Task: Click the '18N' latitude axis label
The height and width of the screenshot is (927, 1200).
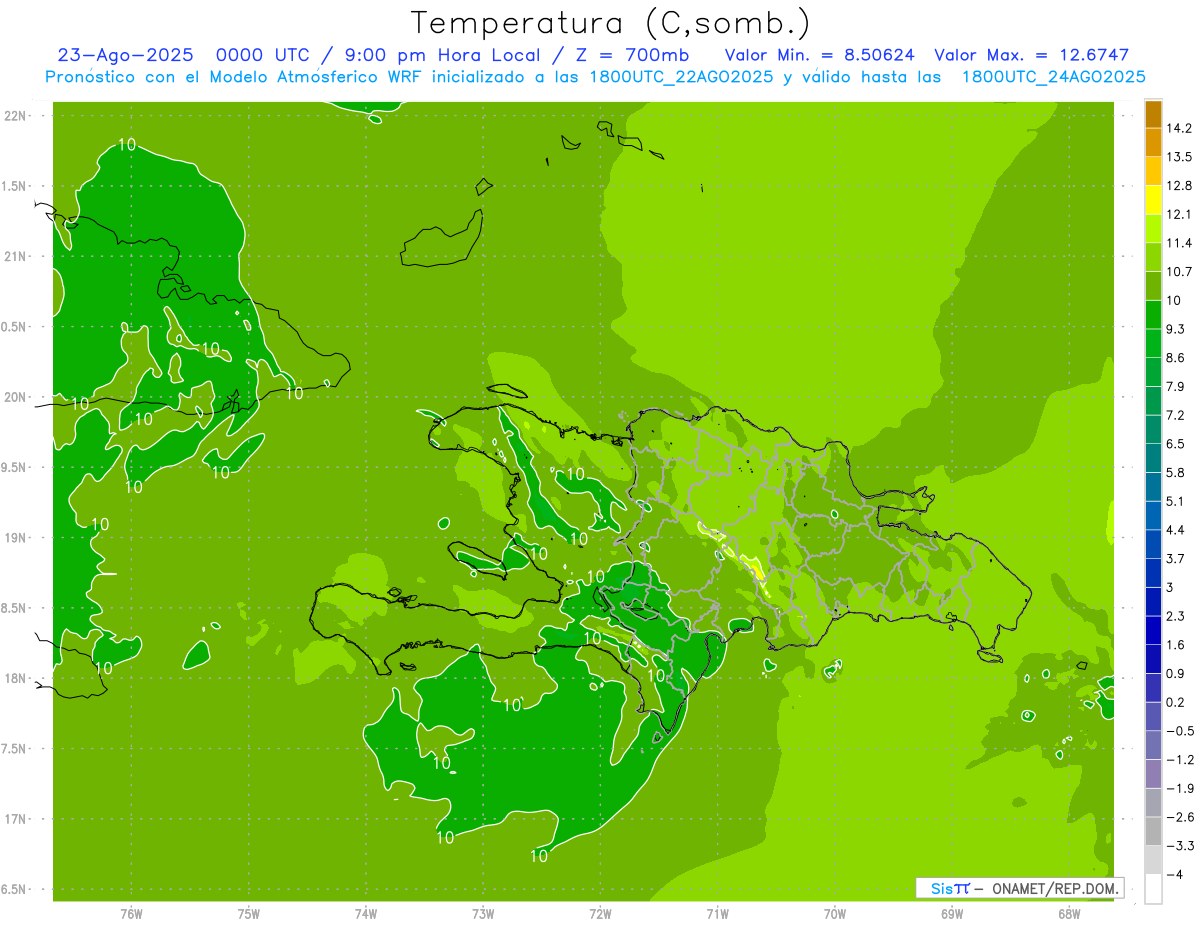Action: (x=16, y=678)
